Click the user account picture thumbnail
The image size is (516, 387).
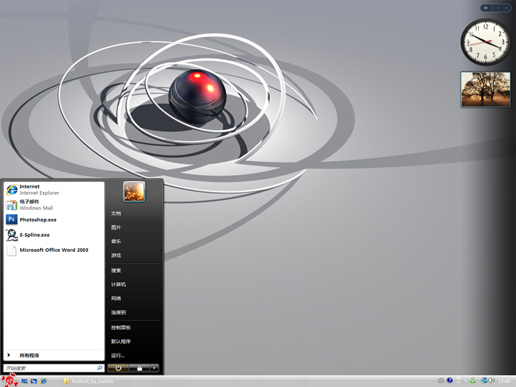point(134,191)
